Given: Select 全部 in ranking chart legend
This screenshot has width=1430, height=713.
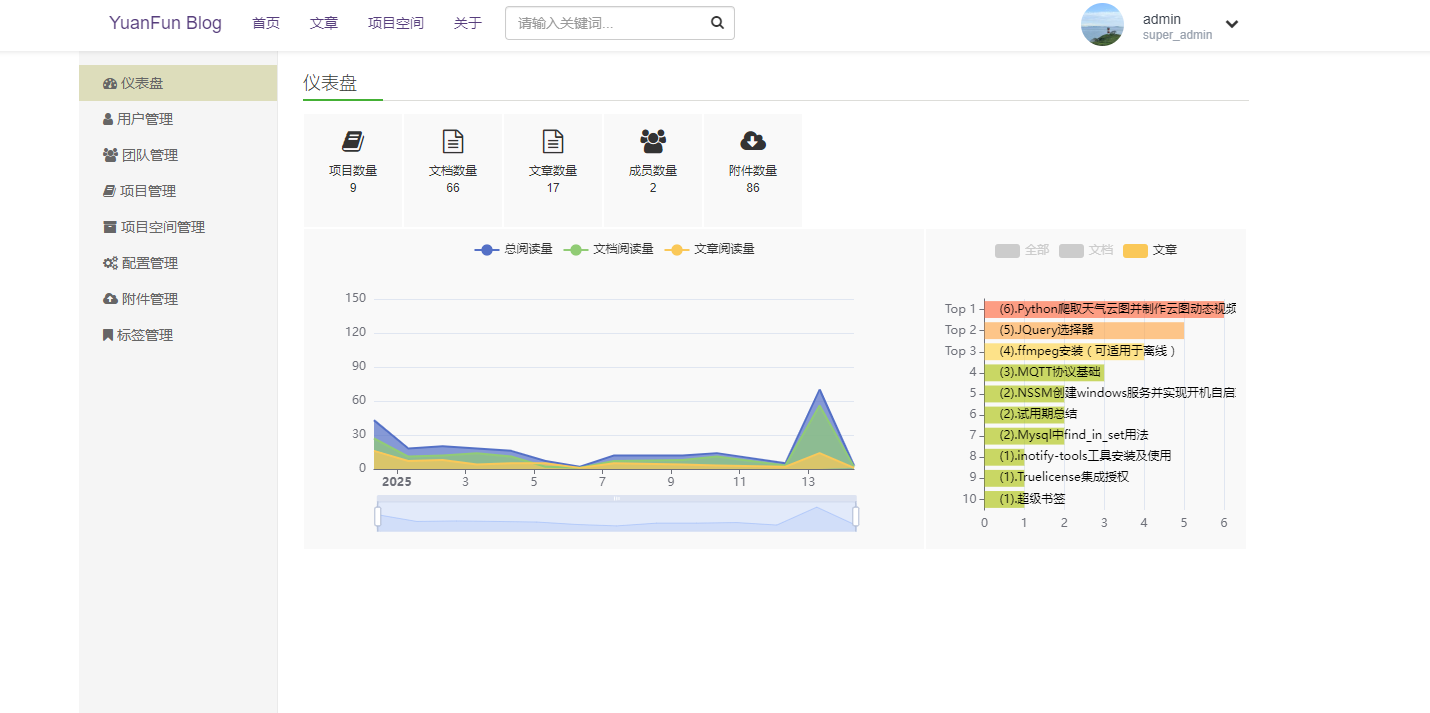Looking at the screenshot, I should [x=1022, y=250].
